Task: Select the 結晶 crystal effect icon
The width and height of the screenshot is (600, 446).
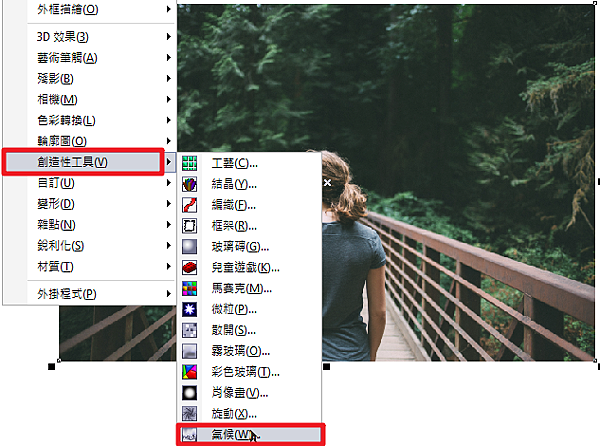Action: [189, 184]
